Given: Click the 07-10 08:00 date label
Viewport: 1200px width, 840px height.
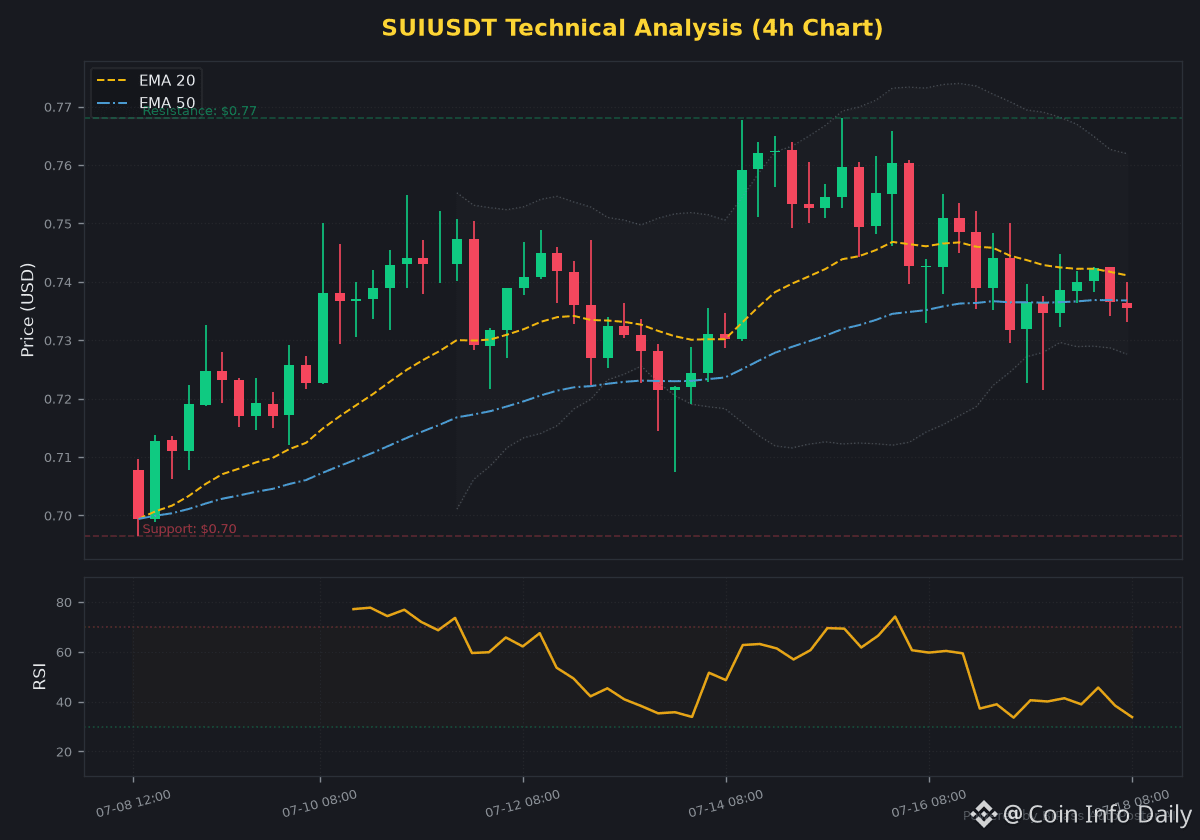Looking at the screenshot, I should pos(321,804).
